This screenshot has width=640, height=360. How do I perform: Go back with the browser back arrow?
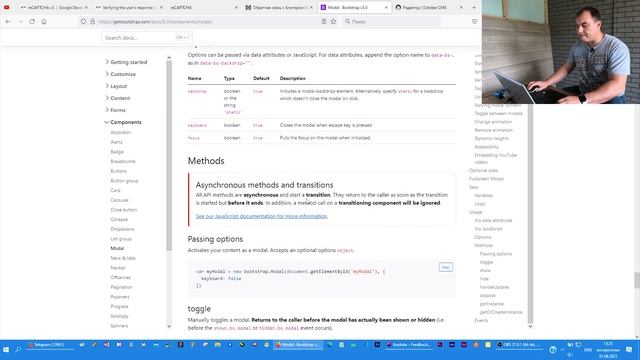8,21
